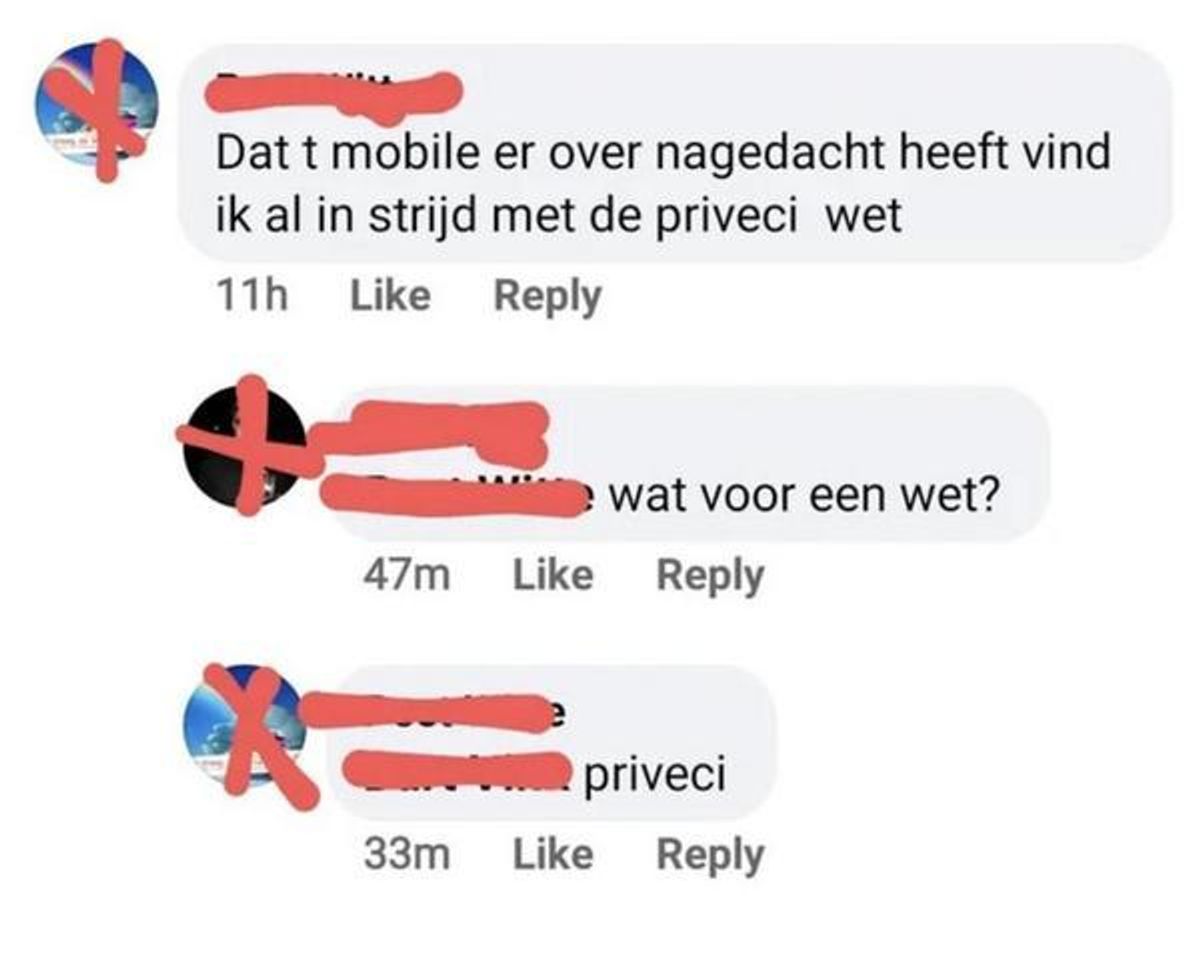Open the 47m timestamp

pyautogui.click(x=407, y=575)
